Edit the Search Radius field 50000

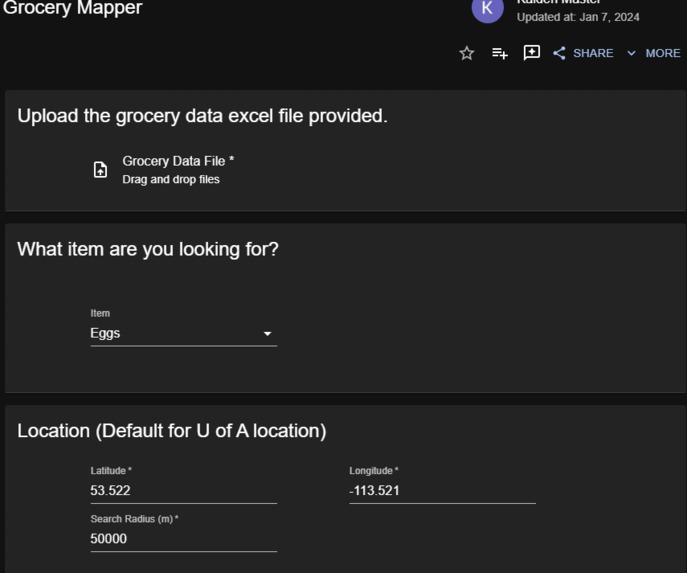184,538
